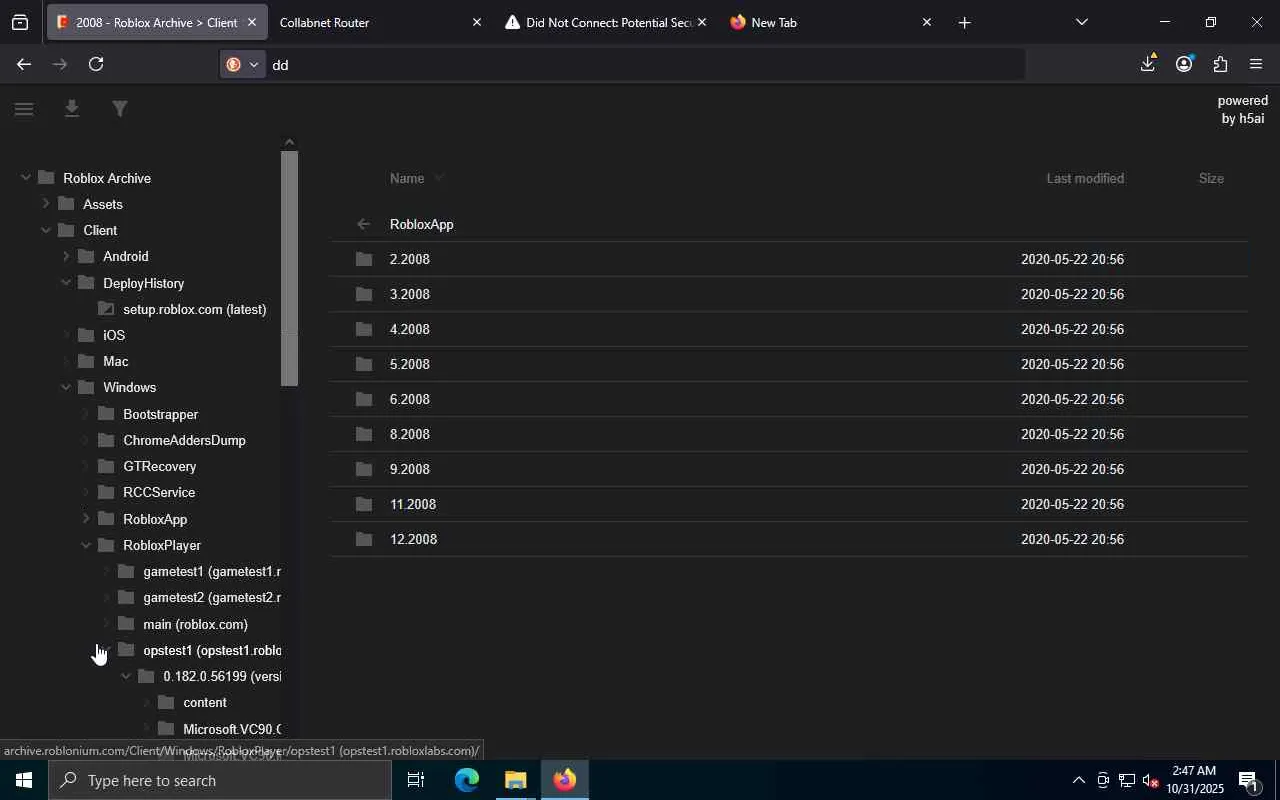Select Bootstrapper in the tree
The height and width of the screenshot is (800, 1280).
pyautogui.click(x=160, y=414)
